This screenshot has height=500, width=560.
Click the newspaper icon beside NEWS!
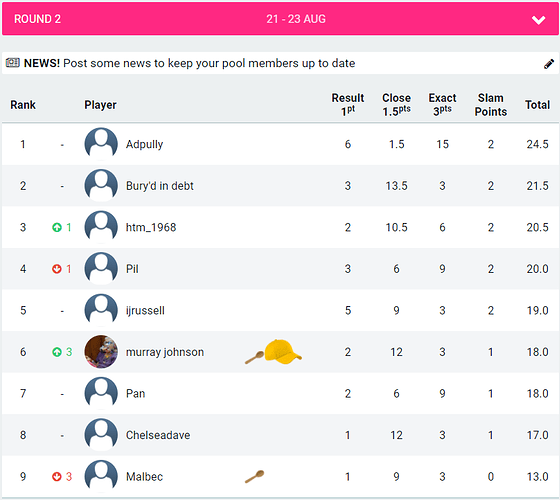[x=12, y=63]
